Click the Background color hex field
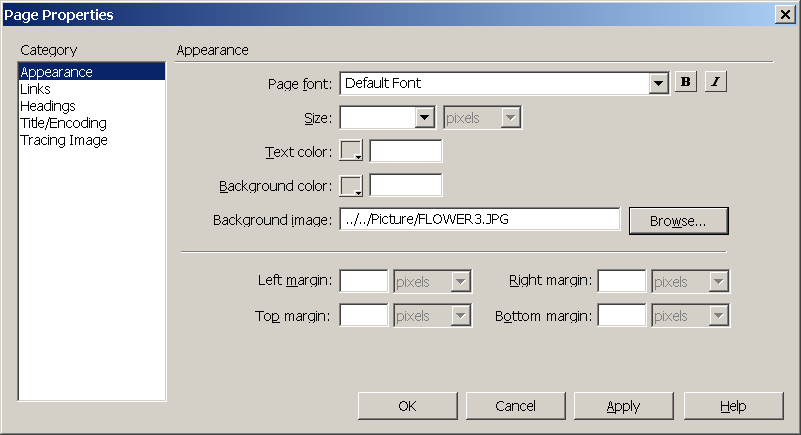The width and height of the screenshot is (801, 435). [406, 185]
